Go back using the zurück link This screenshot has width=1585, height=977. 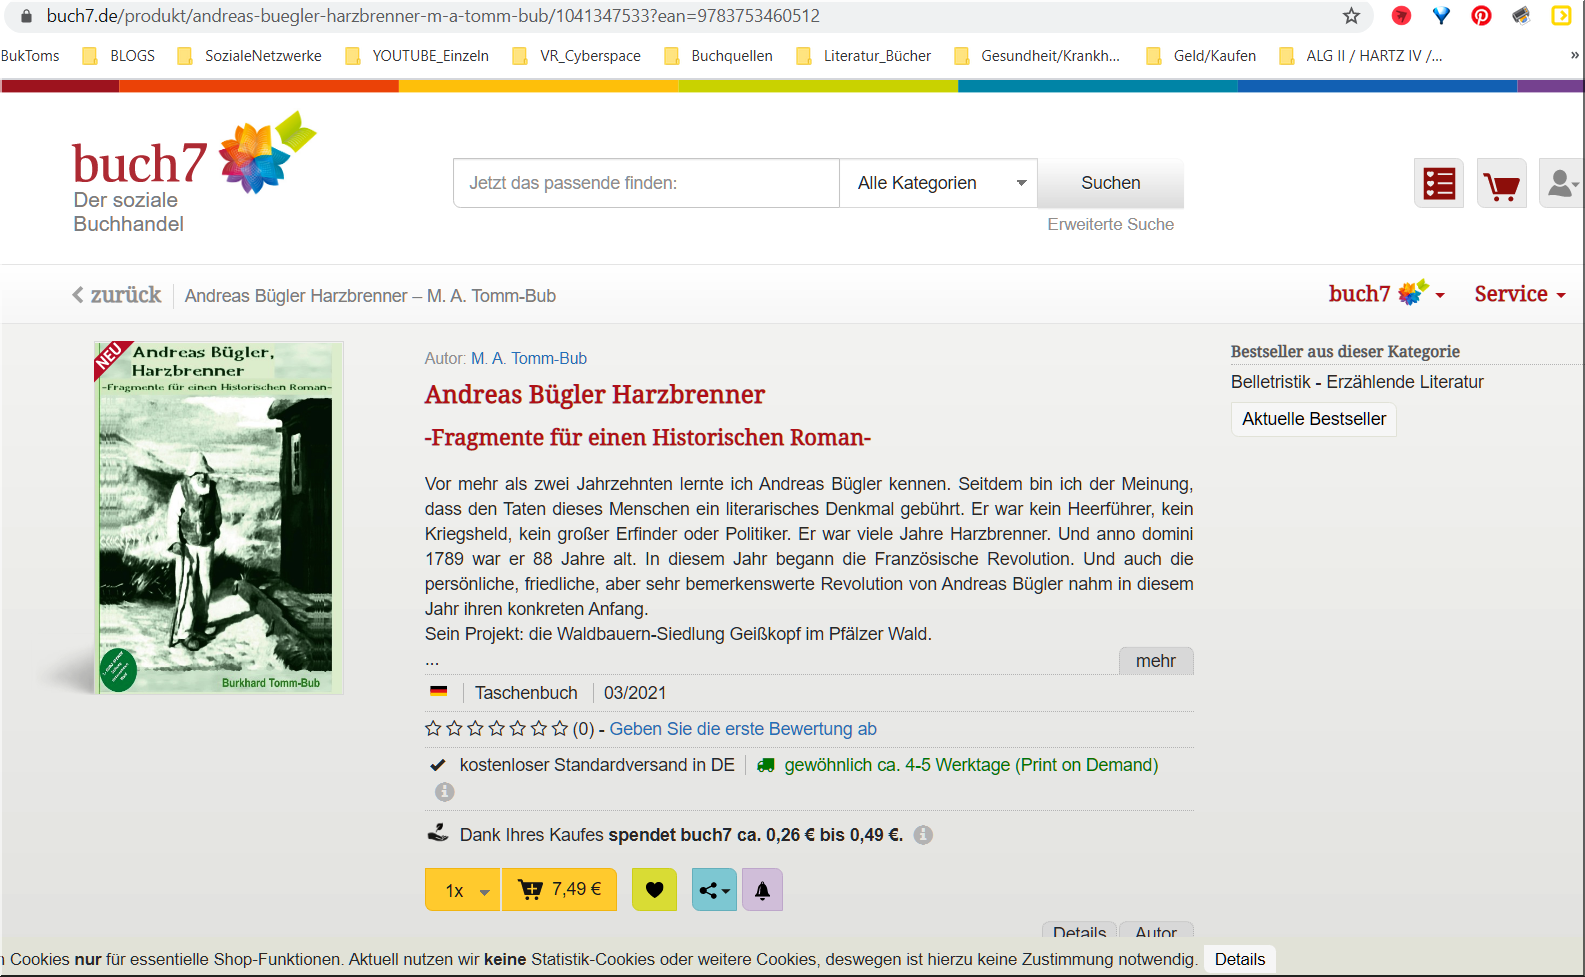coord(116,295)
